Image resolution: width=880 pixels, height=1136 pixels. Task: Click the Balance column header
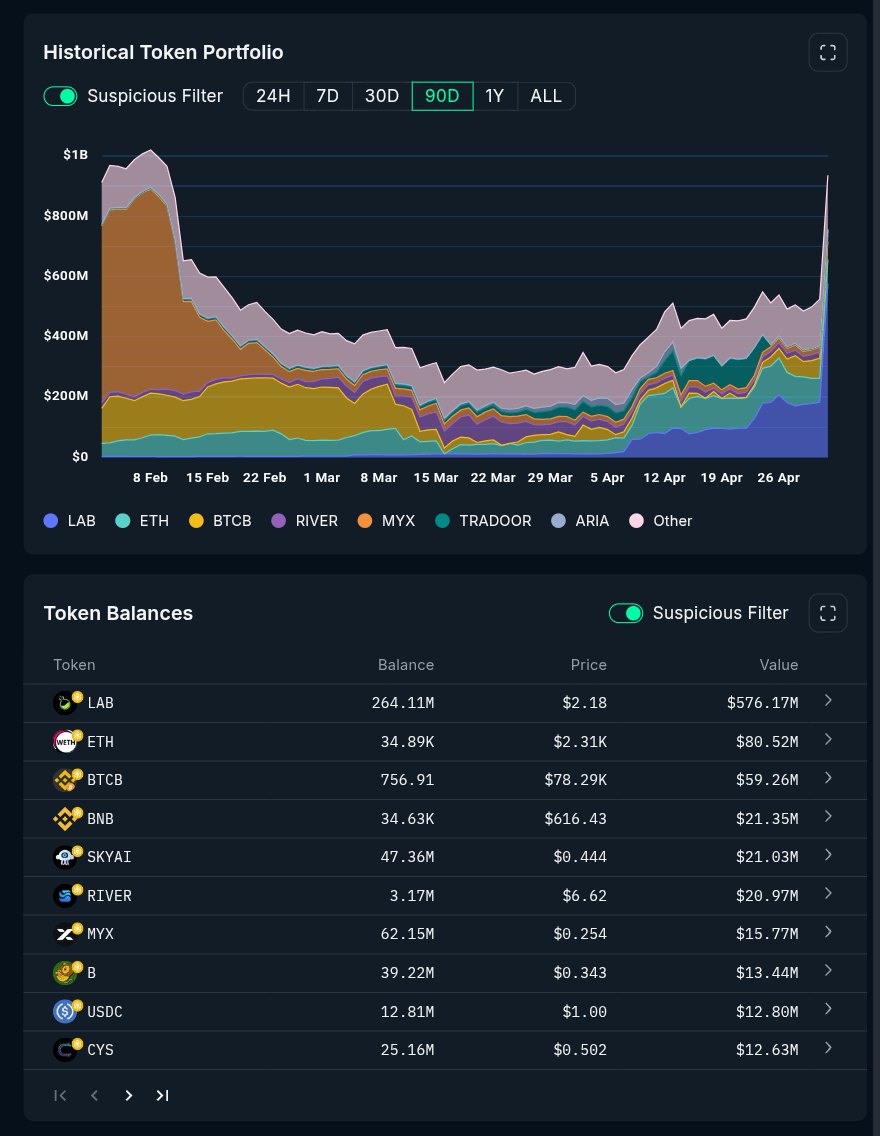[406, 664]
